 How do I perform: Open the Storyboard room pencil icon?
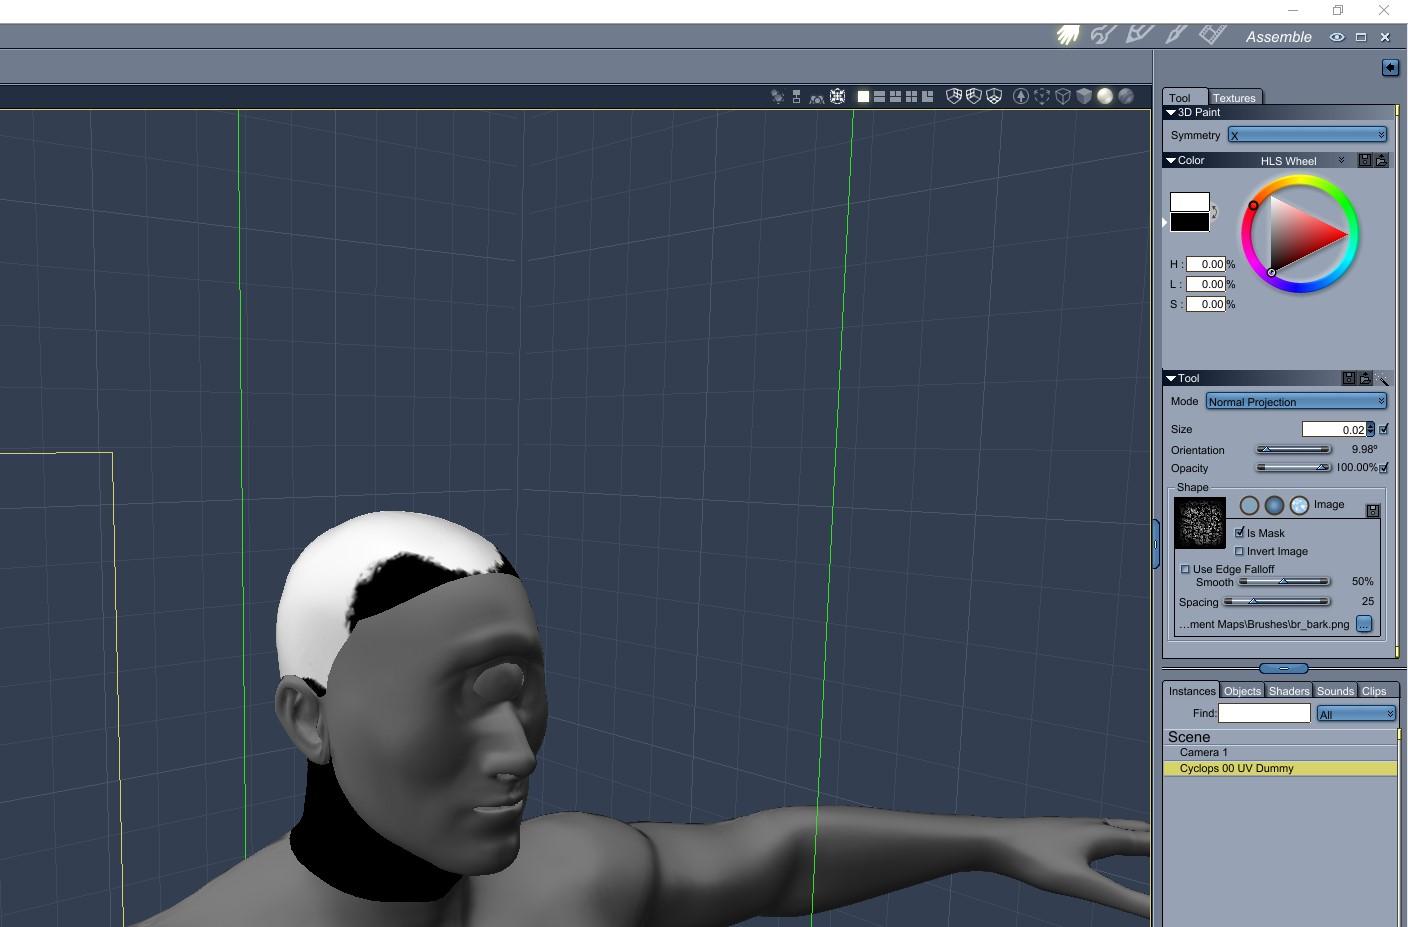(1140, 35)
